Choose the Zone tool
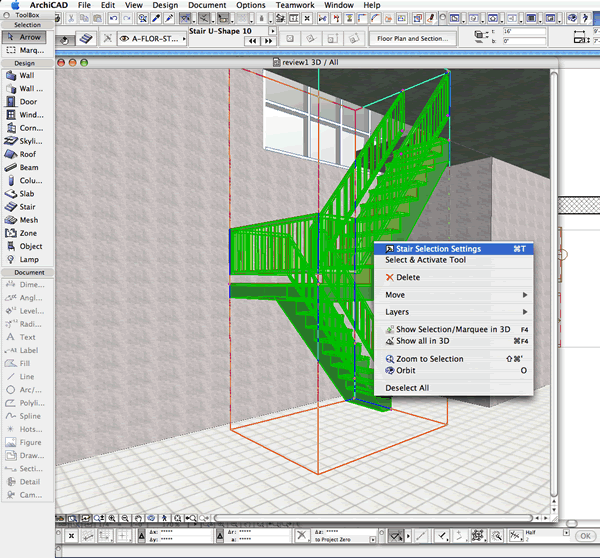600x558 pixels. 27,233
